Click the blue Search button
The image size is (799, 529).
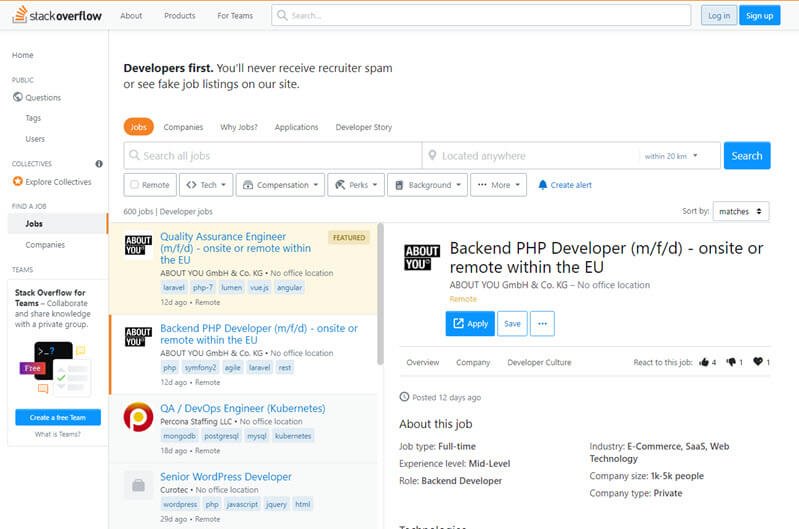(x=747, y=155)
